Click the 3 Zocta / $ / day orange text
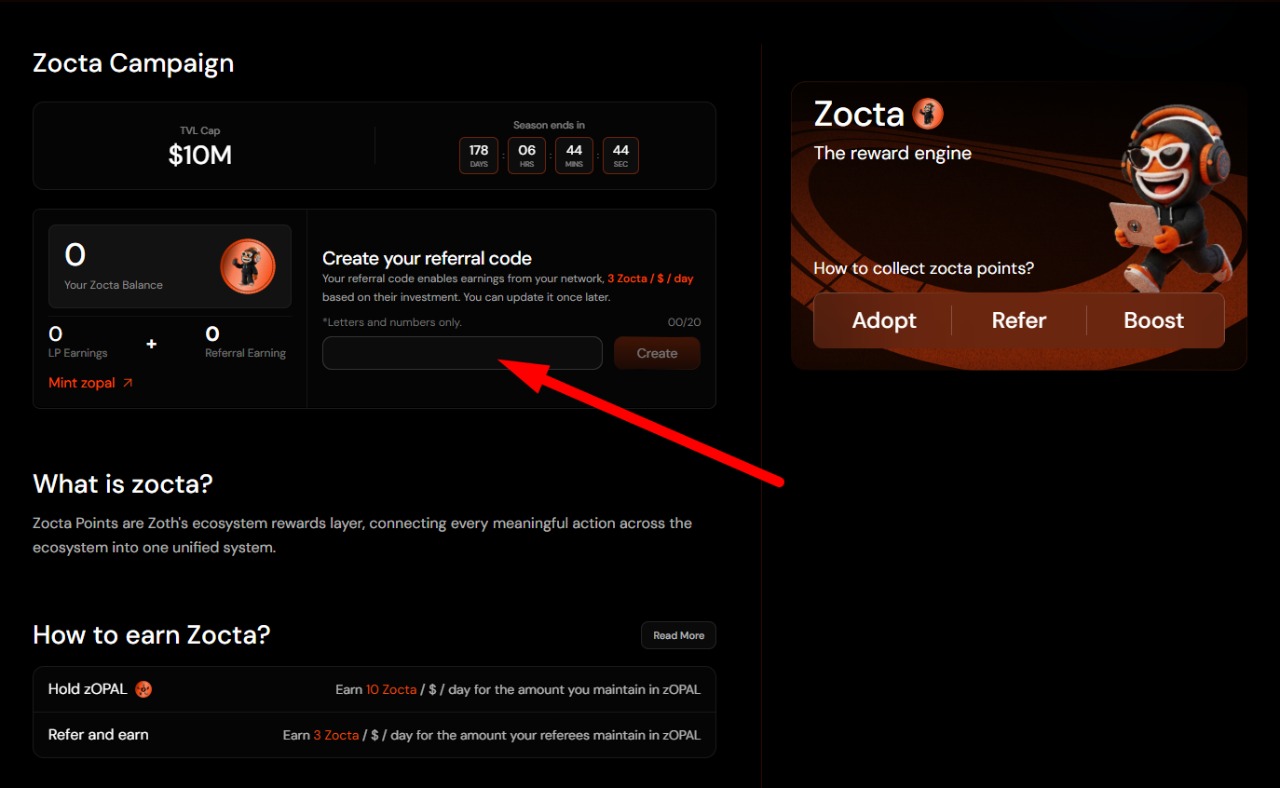The height and width of the screenshot is (788, 1280). click(650, 279)
